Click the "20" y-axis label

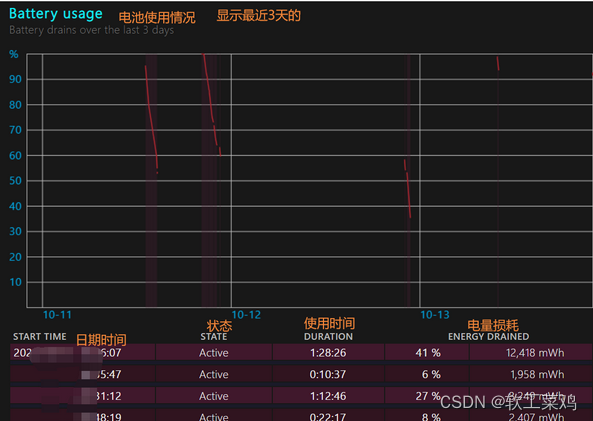click(x=15, y=257)
